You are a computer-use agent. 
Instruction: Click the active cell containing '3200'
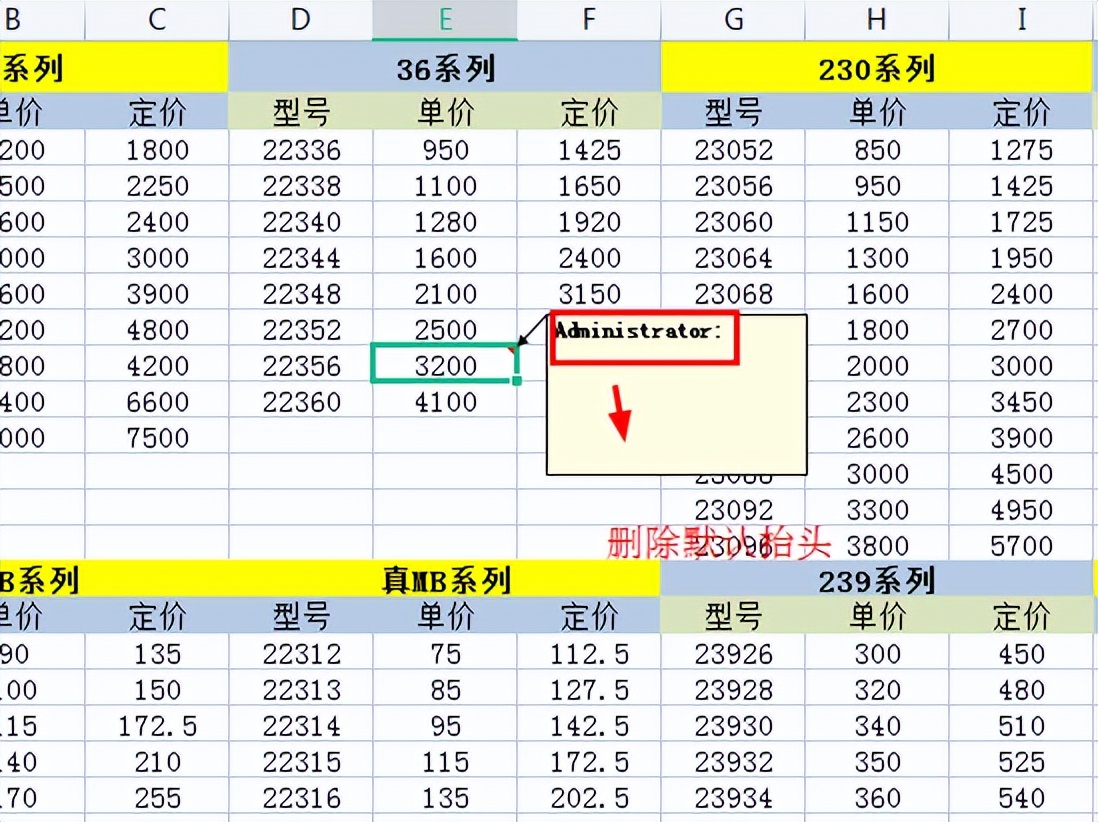(x=445, y=363)
